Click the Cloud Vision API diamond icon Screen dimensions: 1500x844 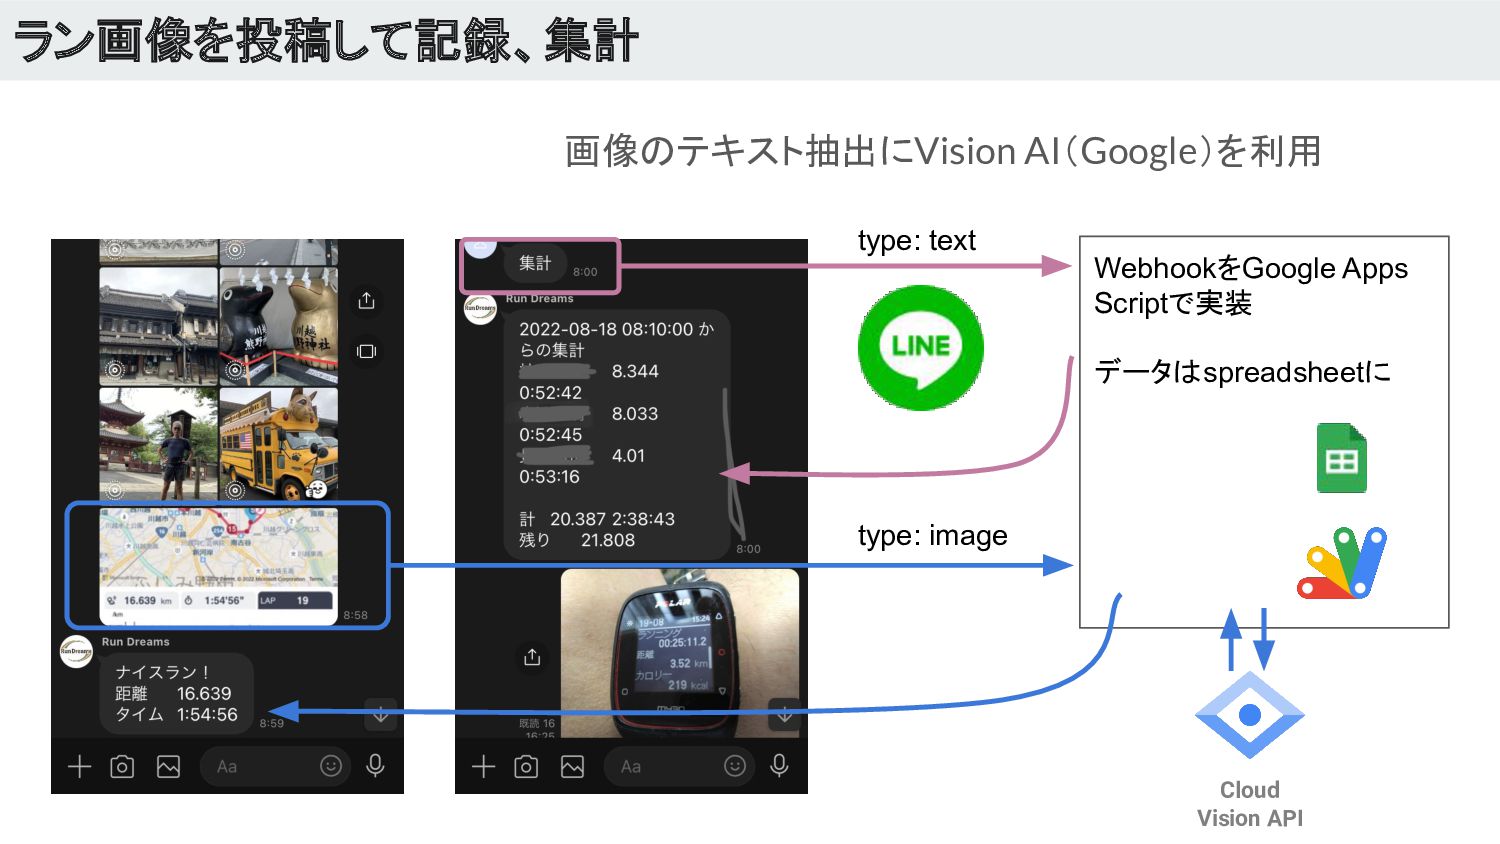(1249, 715)
